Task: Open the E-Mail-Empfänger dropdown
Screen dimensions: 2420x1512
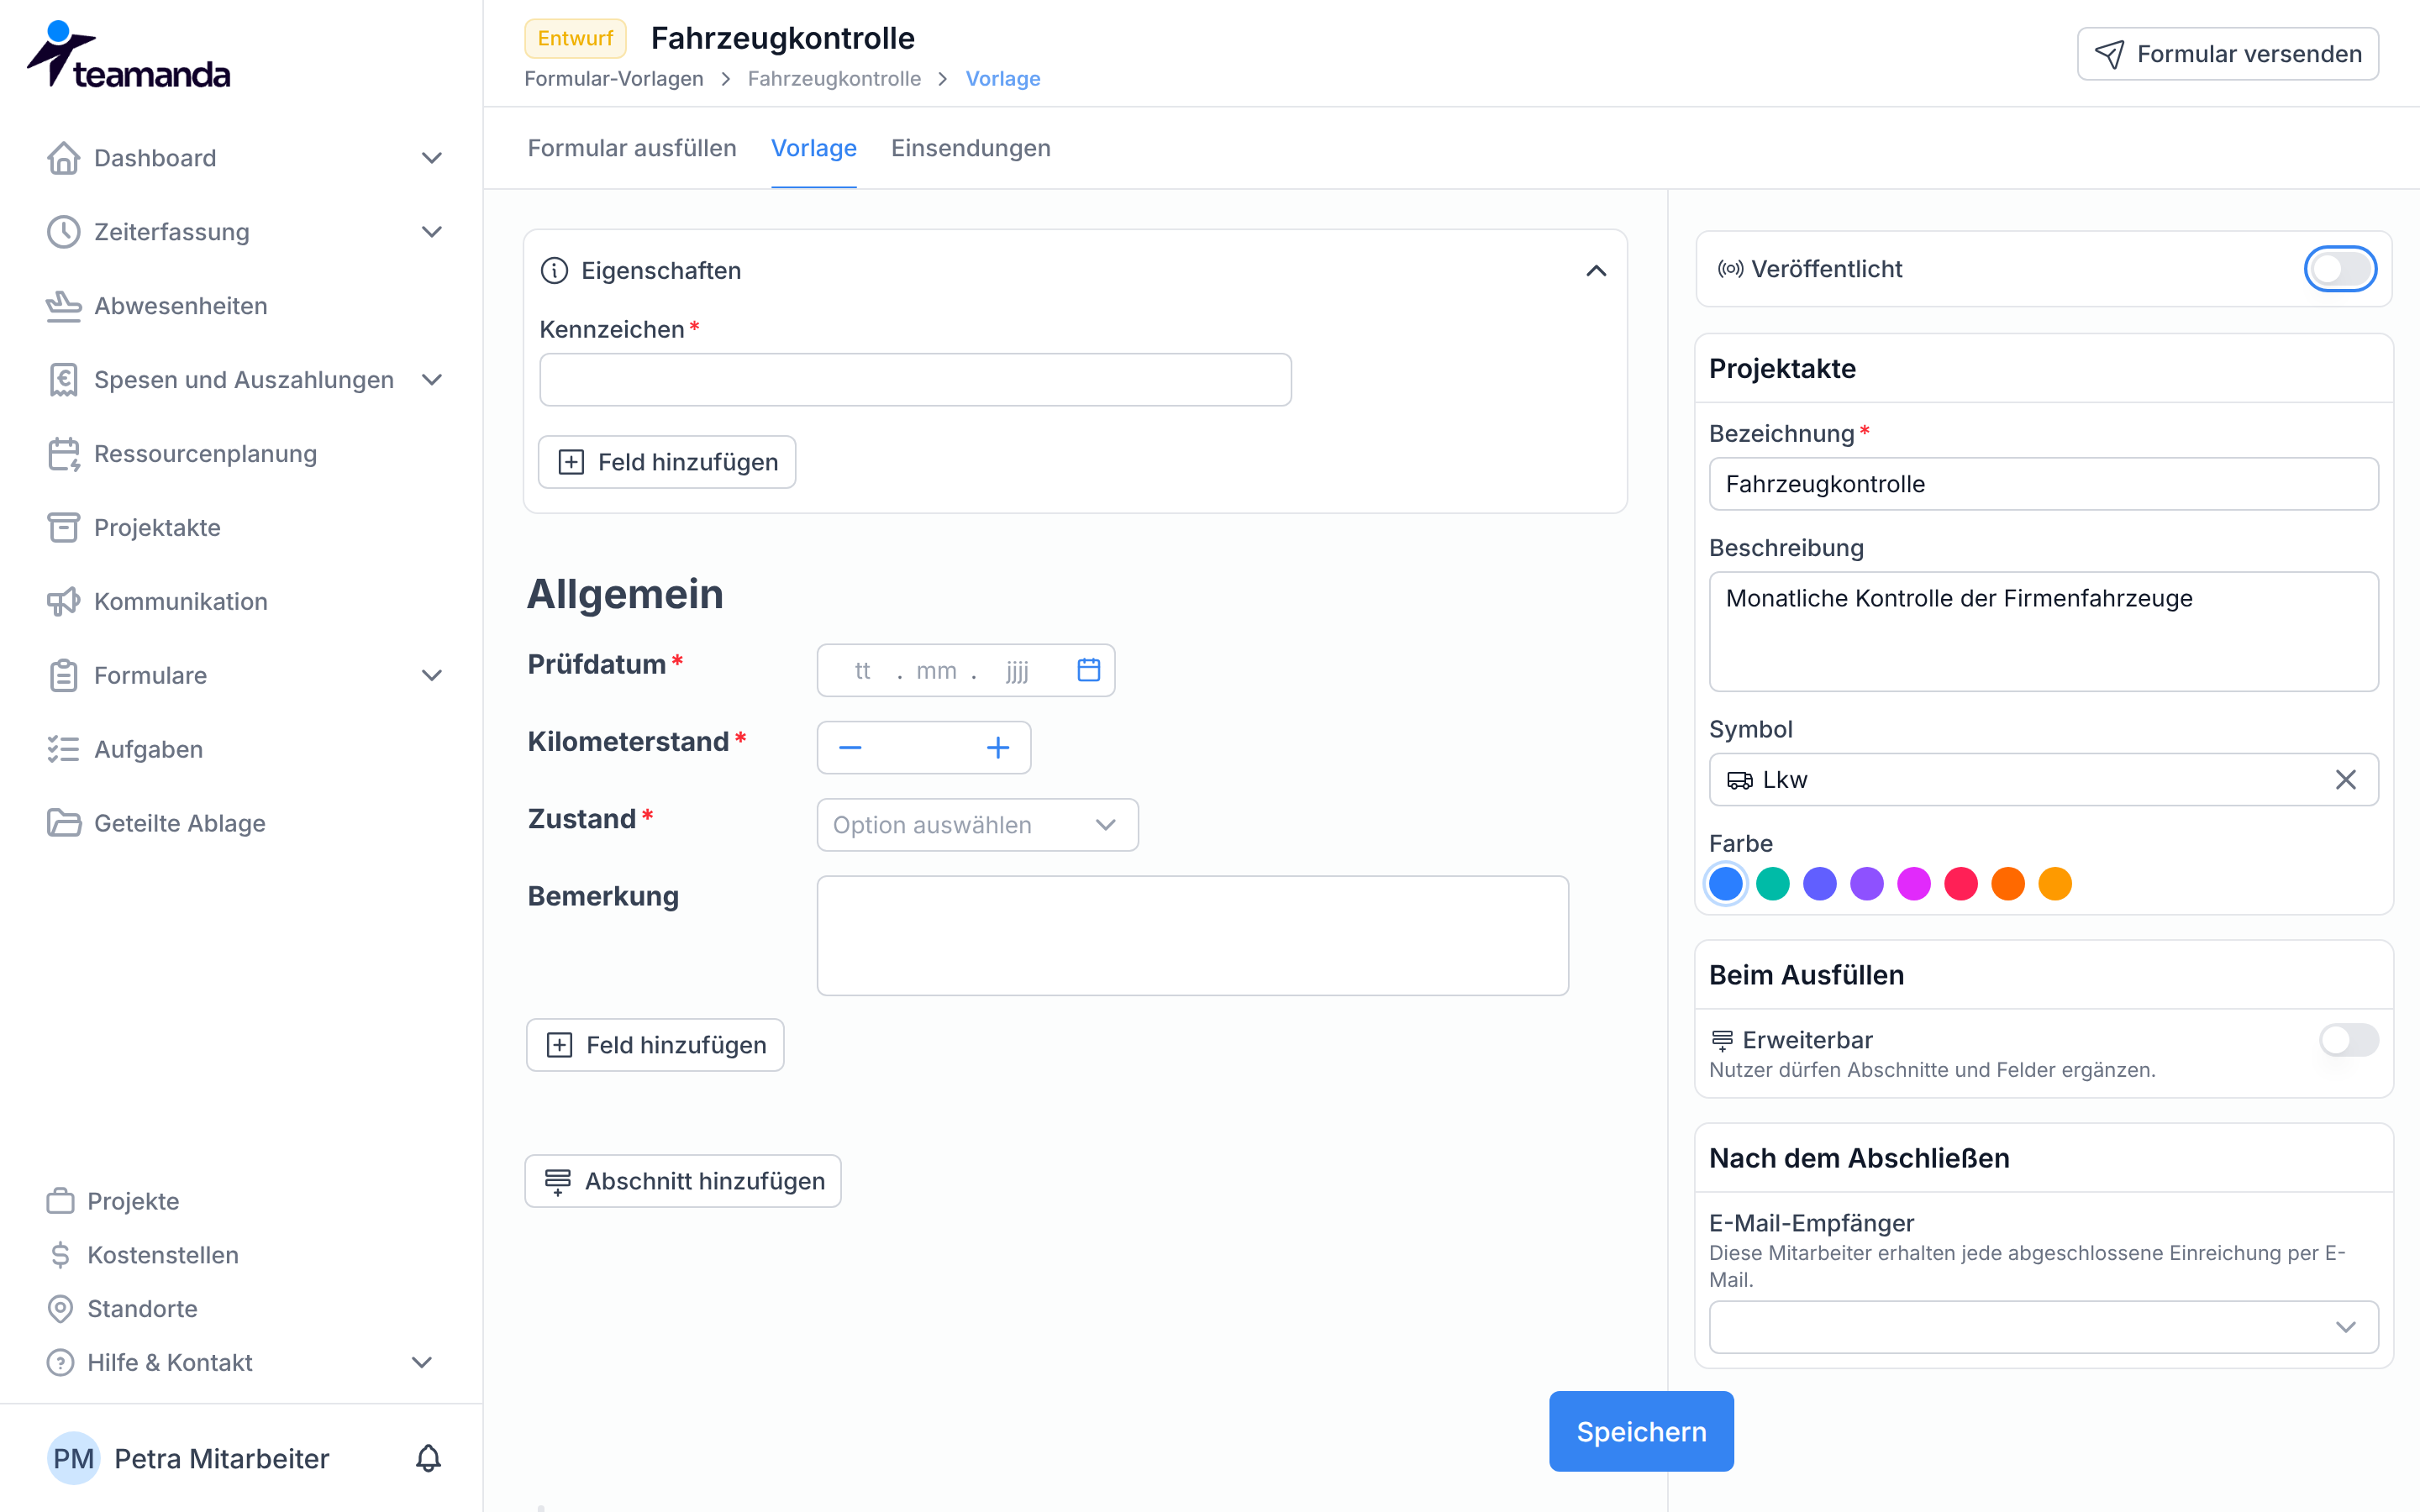Action: 2043,1327
